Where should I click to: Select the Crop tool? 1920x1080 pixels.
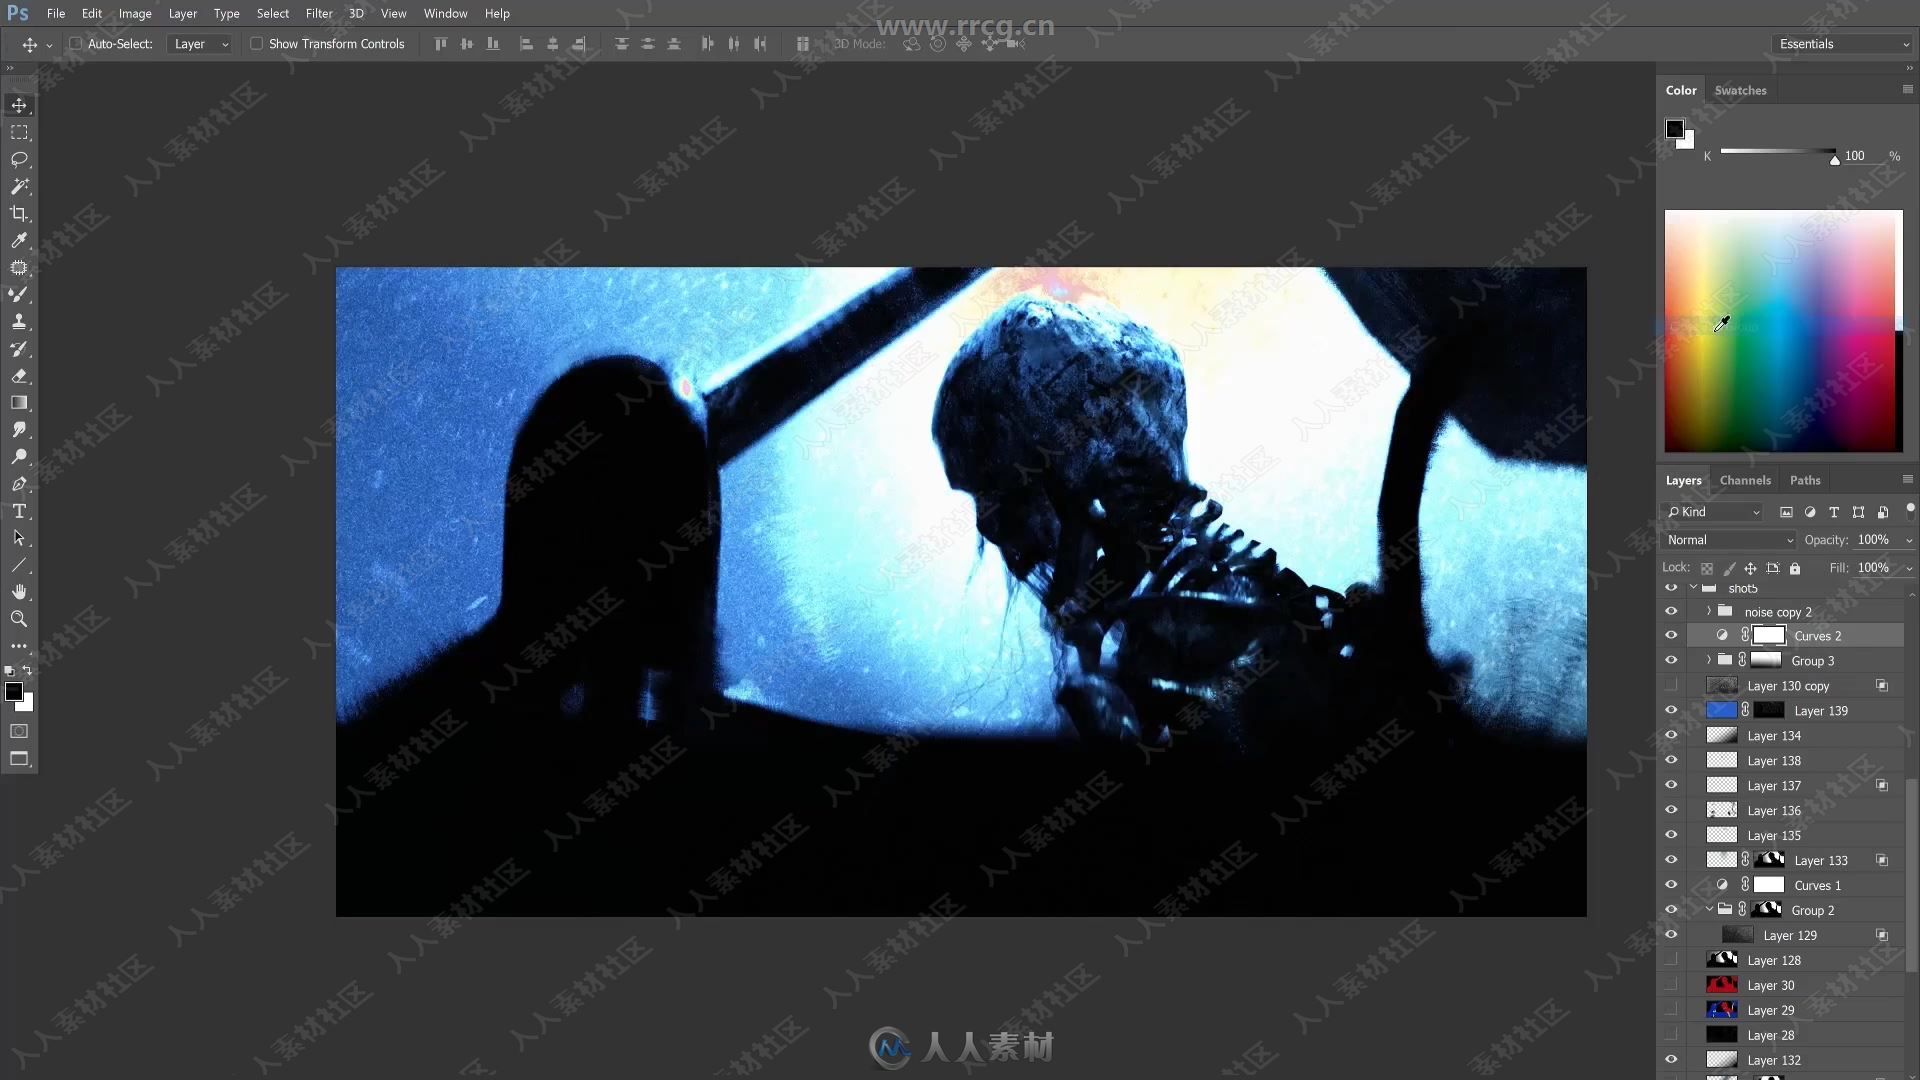[x=20, y=212]
